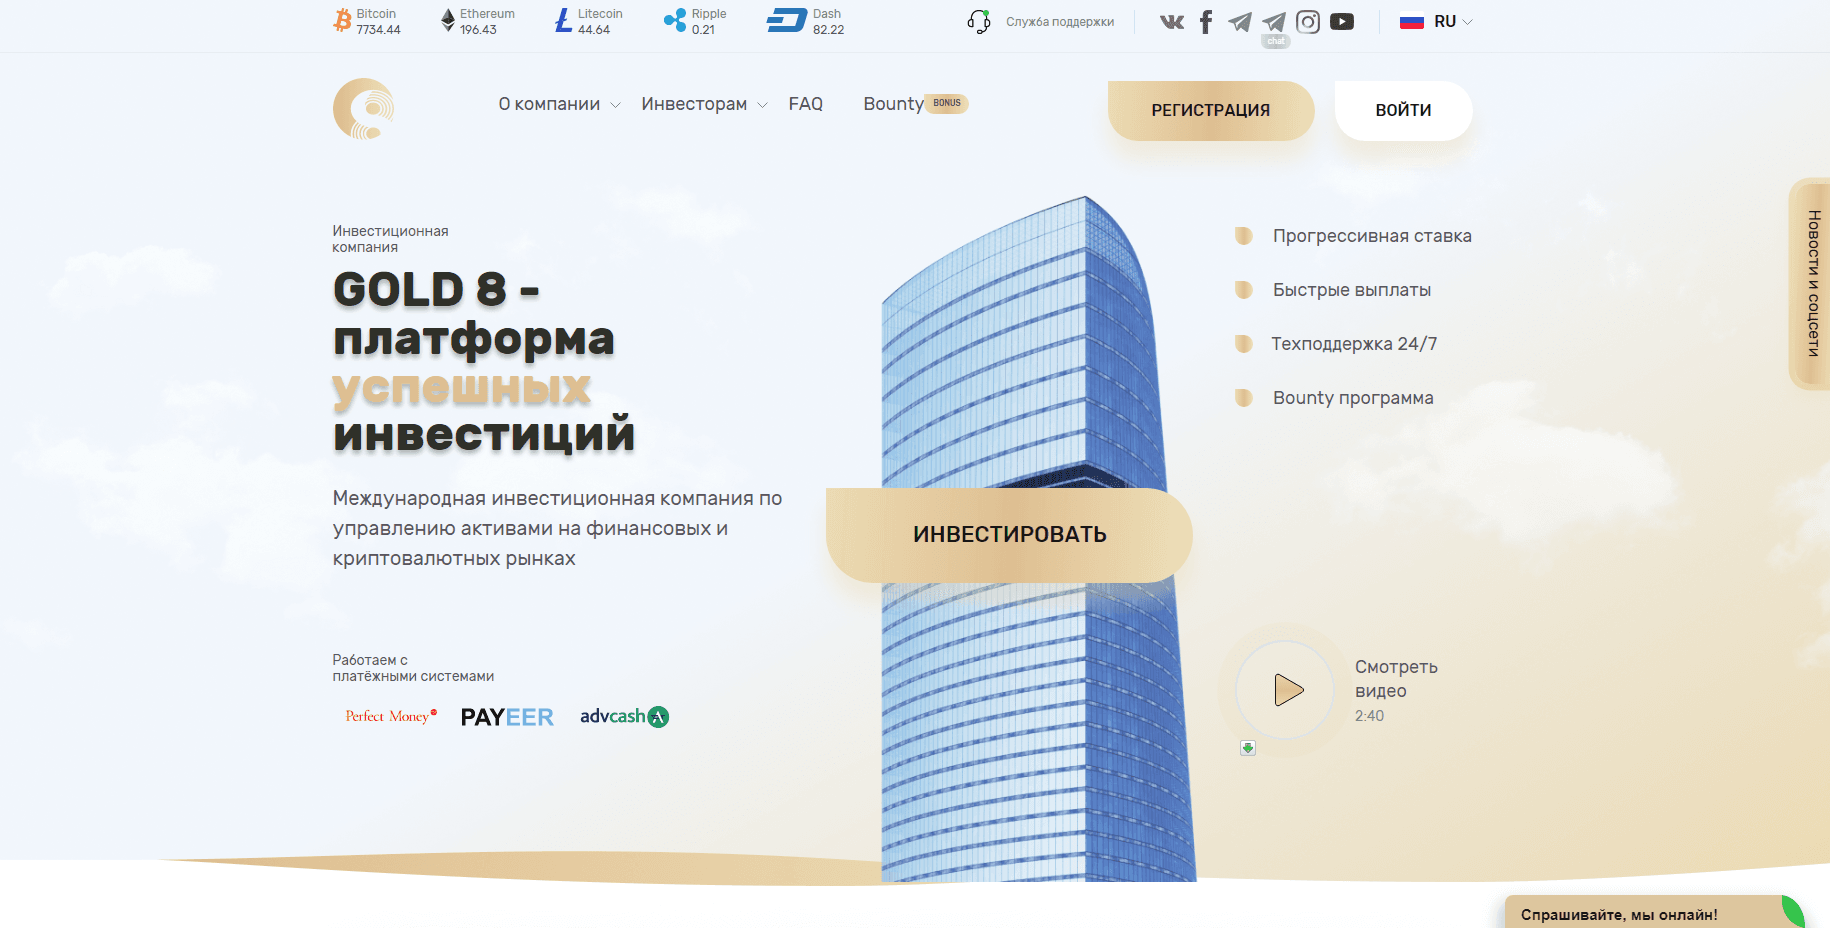
Task: Open the RU language dropdown
Action: click(x=1437, y=22)
